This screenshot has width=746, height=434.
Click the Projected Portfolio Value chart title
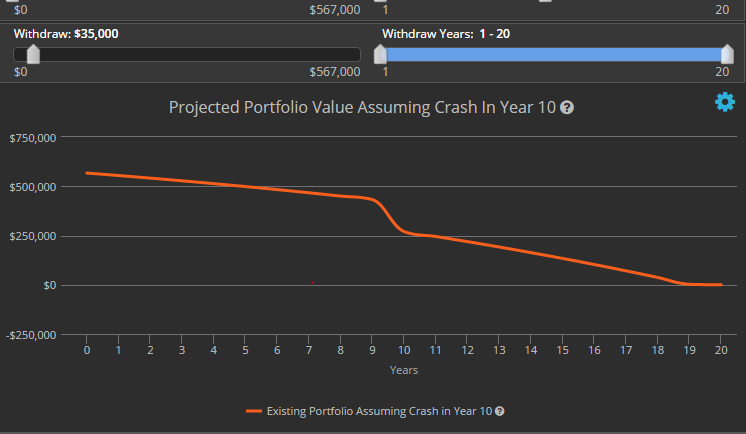point(362,108)
